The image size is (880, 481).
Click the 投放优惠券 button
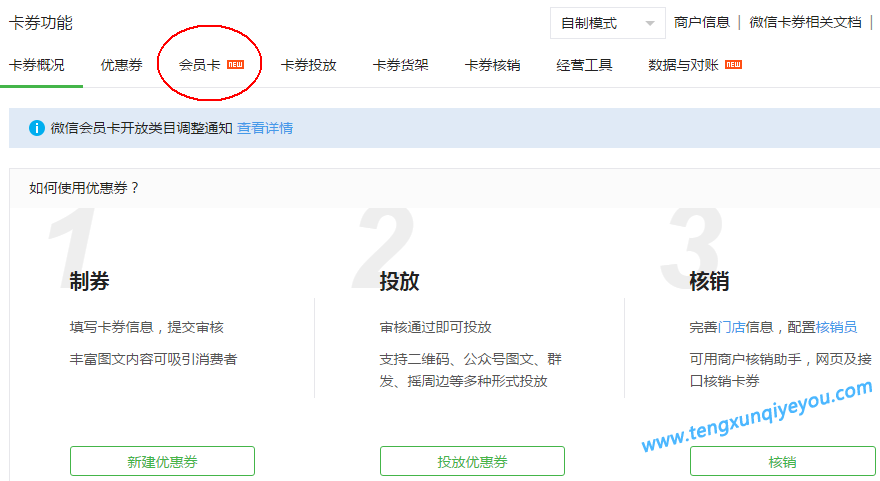point(472,461)
